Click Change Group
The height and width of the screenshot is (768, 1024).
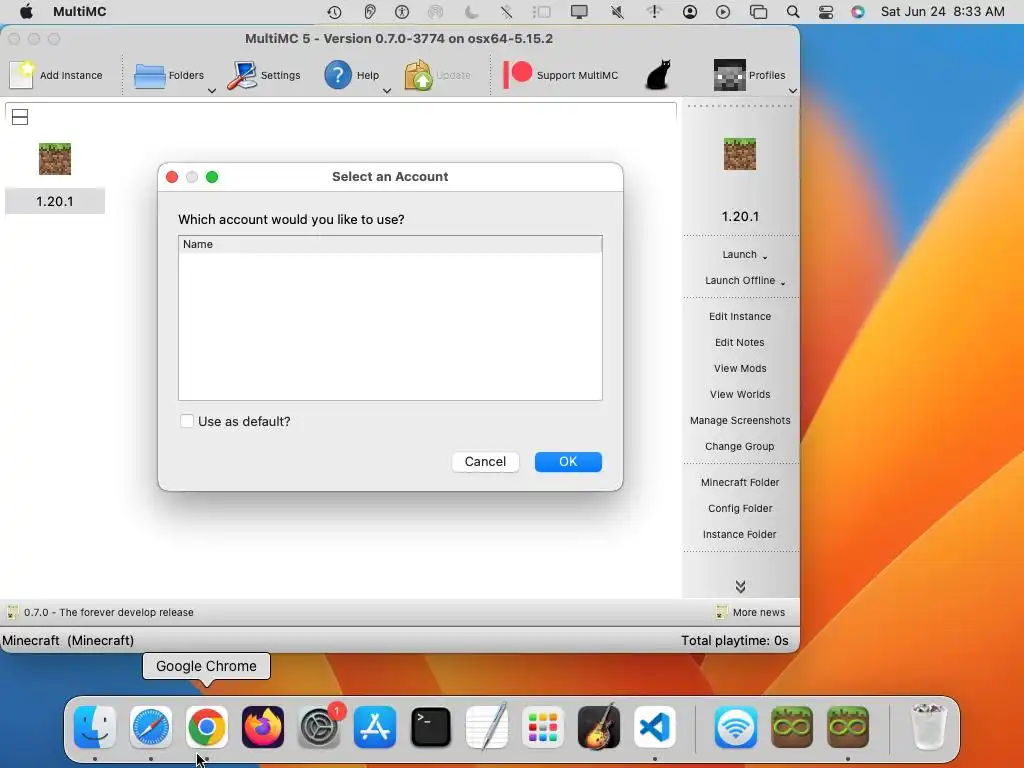740,447
